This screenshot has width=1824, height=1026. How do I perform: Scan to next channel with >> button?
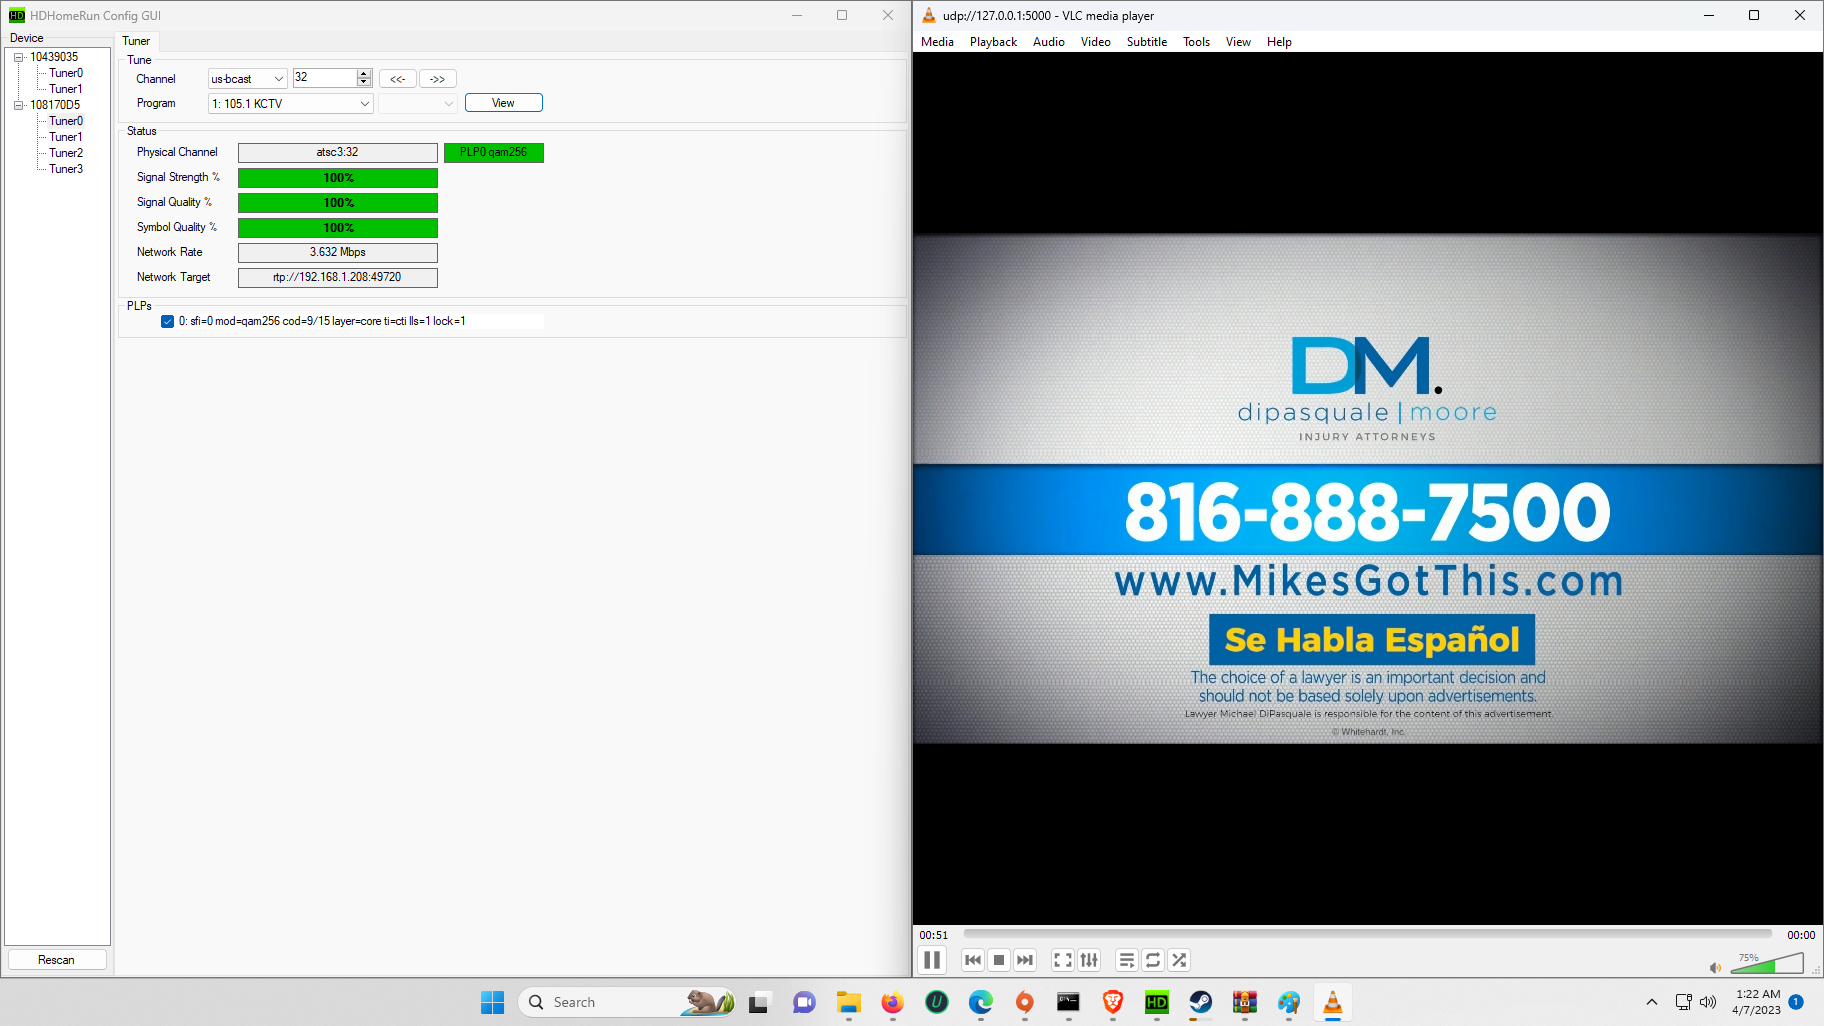pyautogui.click(x=438, y=79)
